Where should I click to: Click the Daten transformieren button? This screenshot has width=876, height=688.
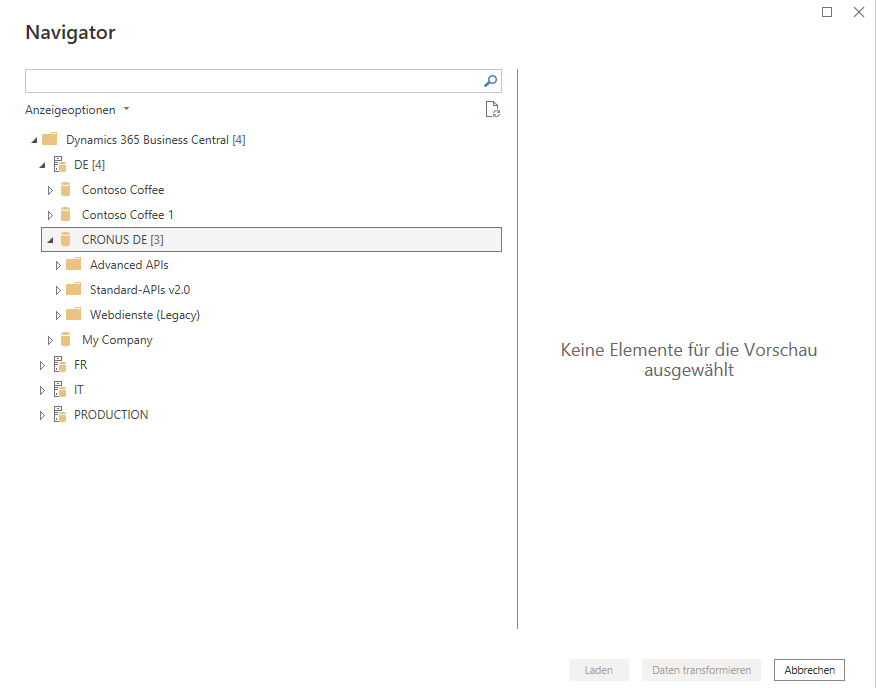(x=701, y=670)
